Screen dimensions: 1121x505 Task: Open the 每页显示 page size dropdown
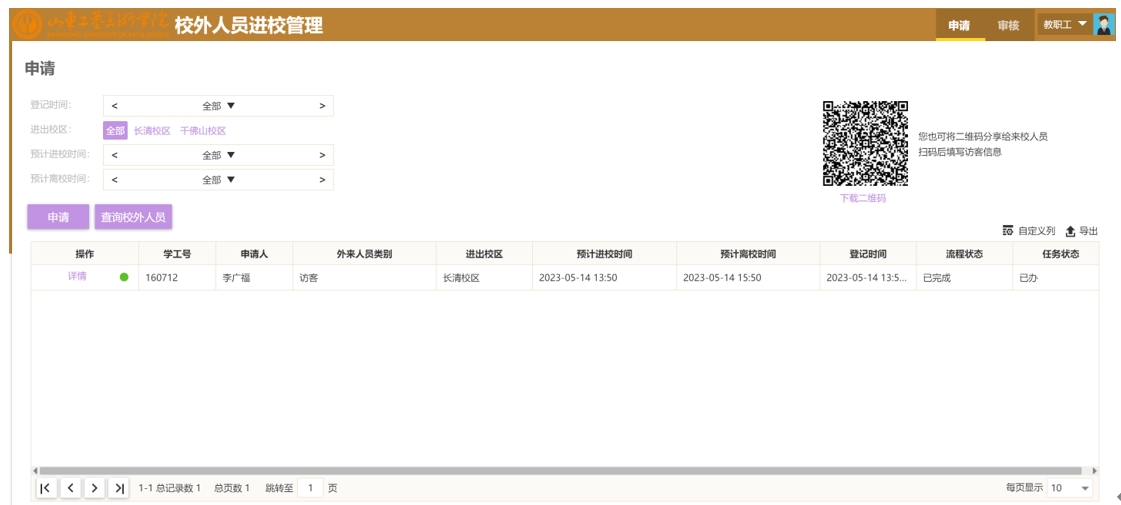point(1070,488)
